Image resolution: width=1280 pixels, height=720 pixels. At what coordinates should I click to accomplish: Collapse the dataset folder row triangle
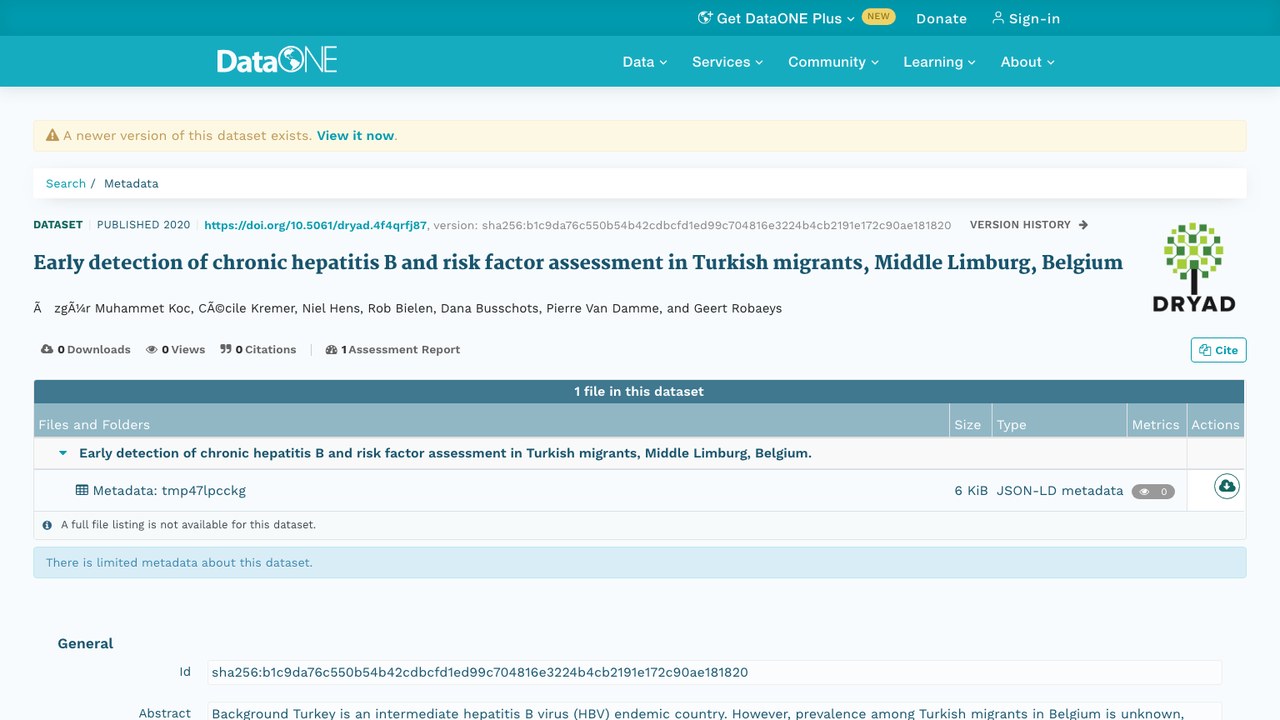[63, 453]
